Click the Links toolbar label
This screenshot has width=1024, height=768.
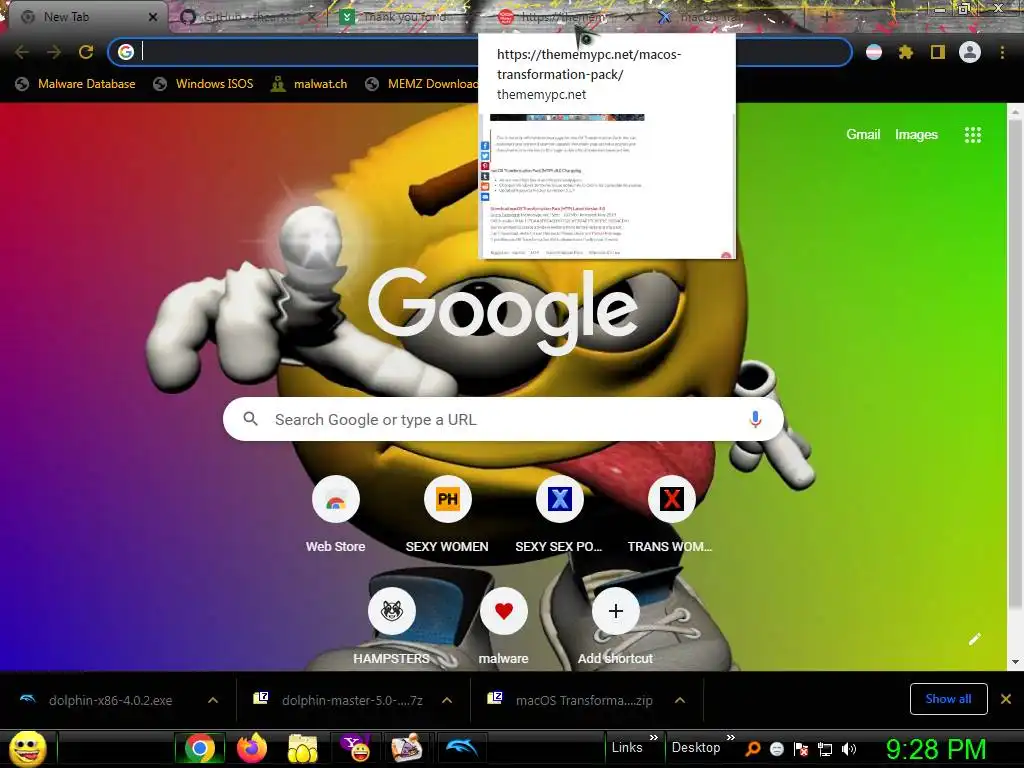[626, 747]
